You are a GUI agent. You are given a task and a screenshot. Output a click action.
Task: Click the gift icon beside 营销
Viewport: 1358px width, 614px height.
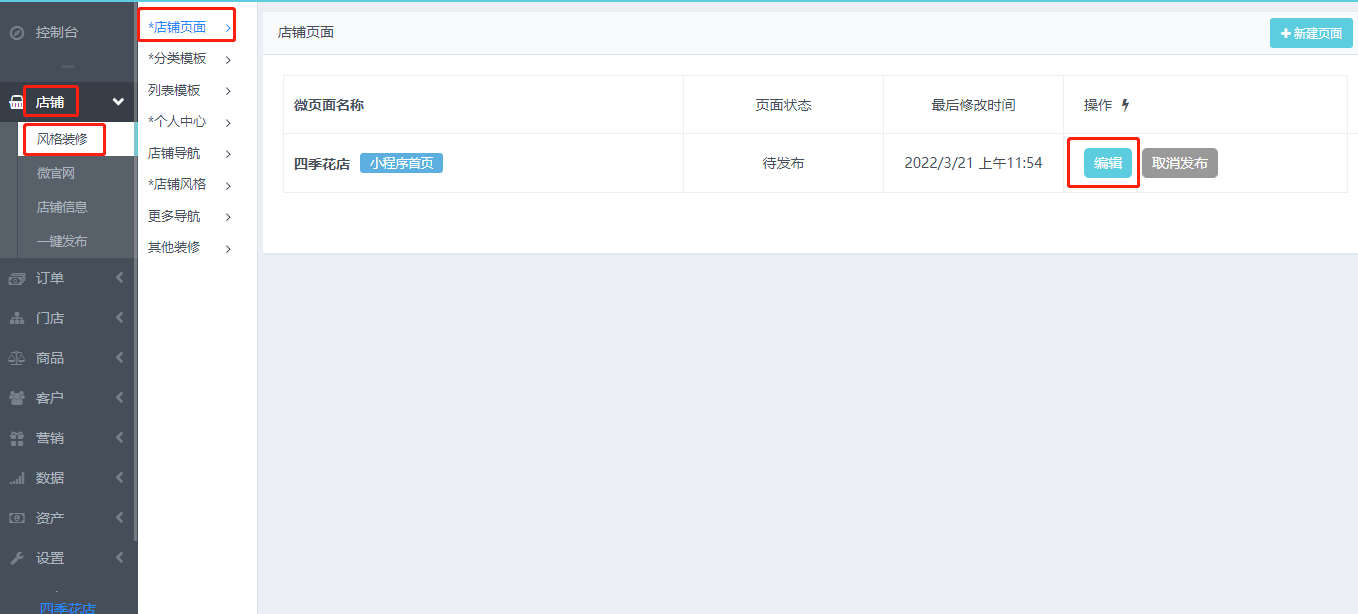16,438
